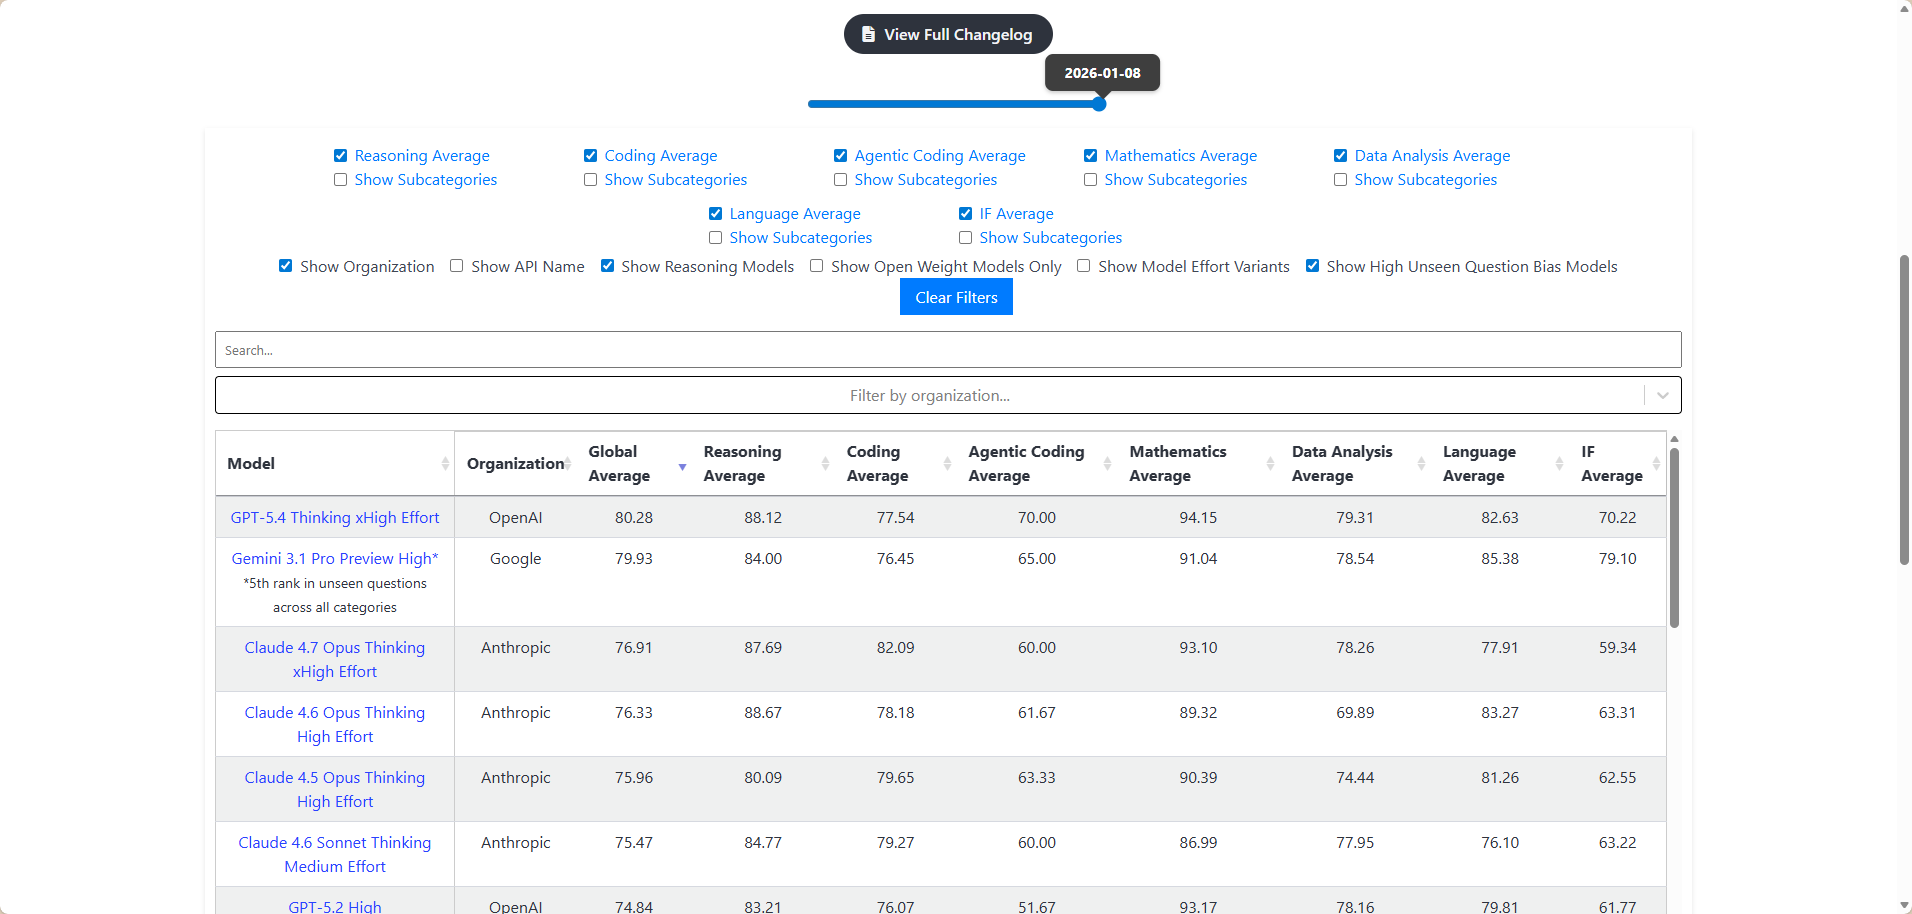Uncheck the Language Average checkbox
Viewport: 1912px width, 914px height.
pos(715,214)
